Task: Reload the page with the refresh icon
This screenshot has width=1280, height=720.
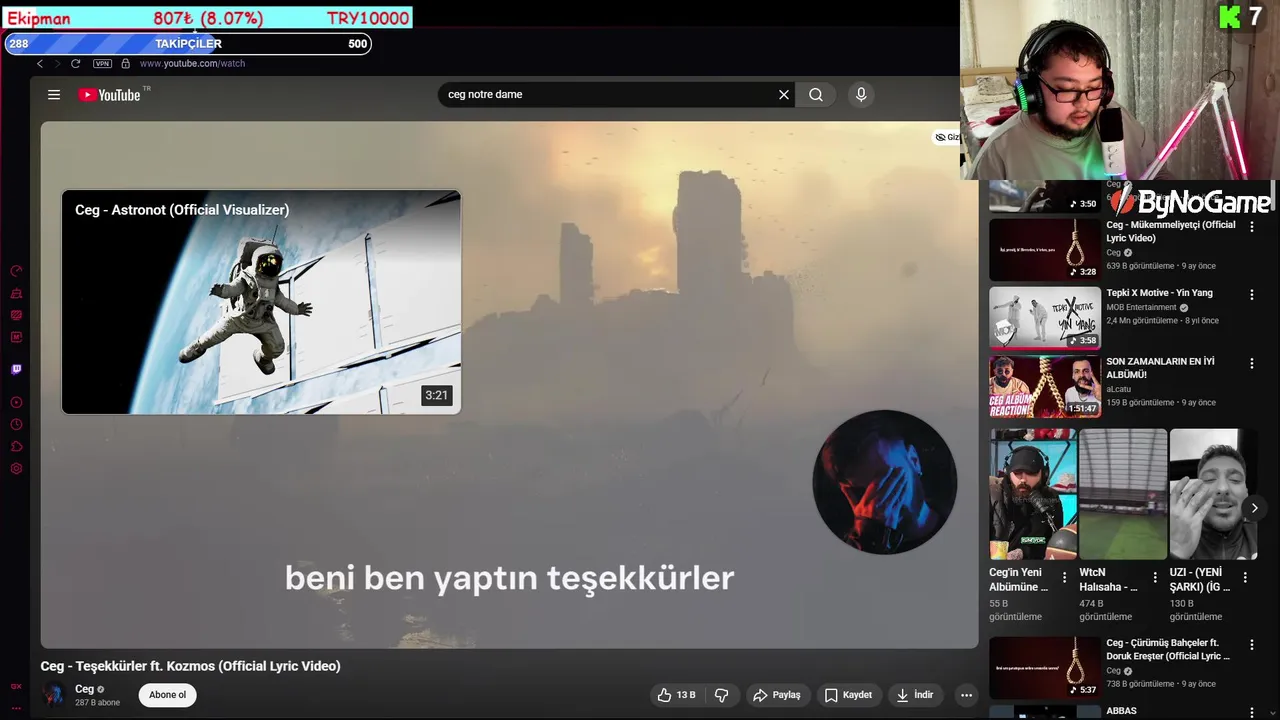Action: (75, 64)
